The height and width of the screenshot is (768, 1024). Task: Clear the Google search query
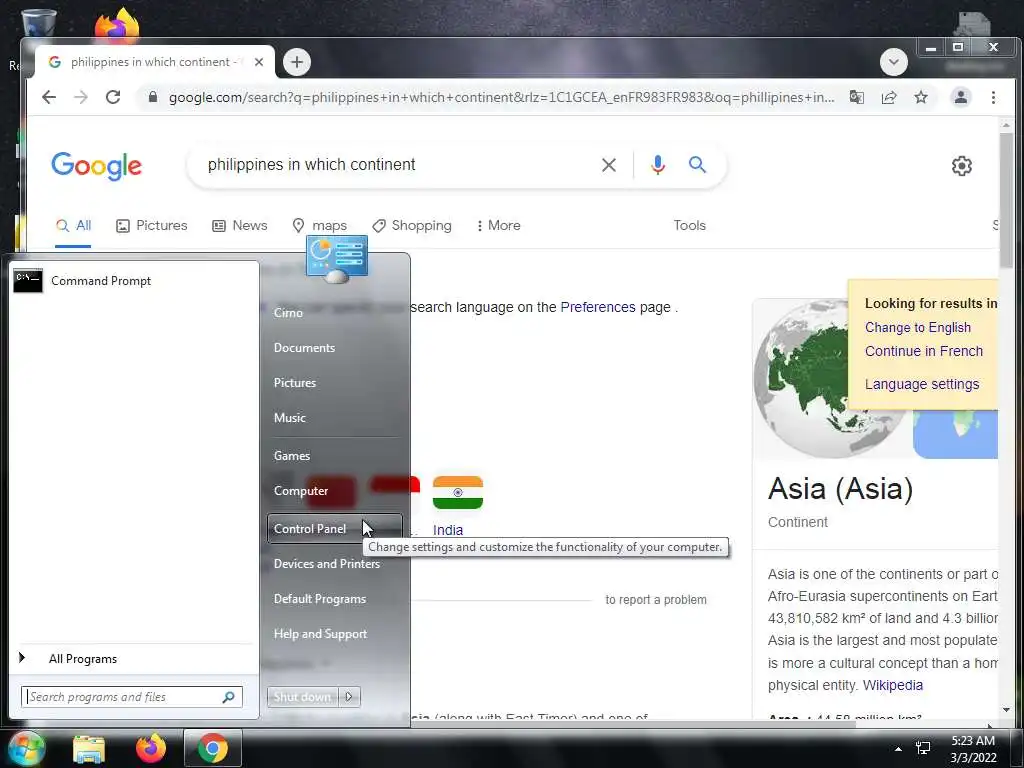point(609,165)
